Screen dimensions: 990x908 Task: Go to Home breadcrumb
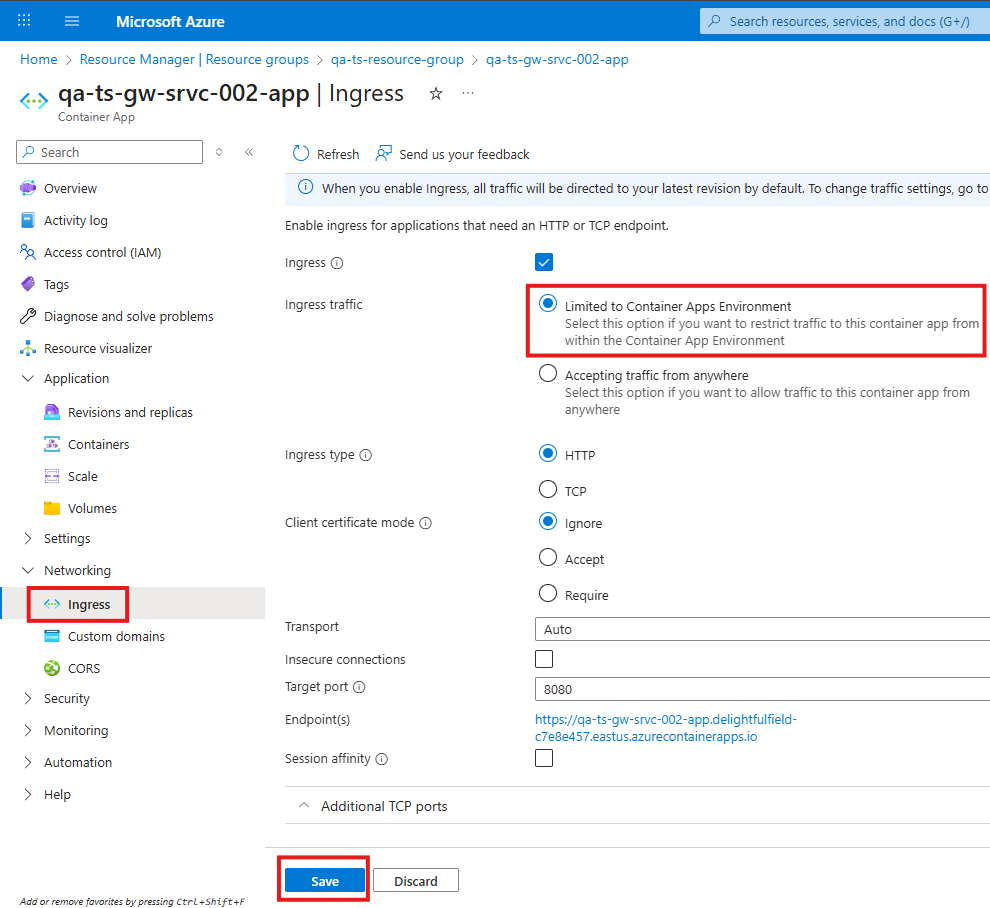(39, 59)
